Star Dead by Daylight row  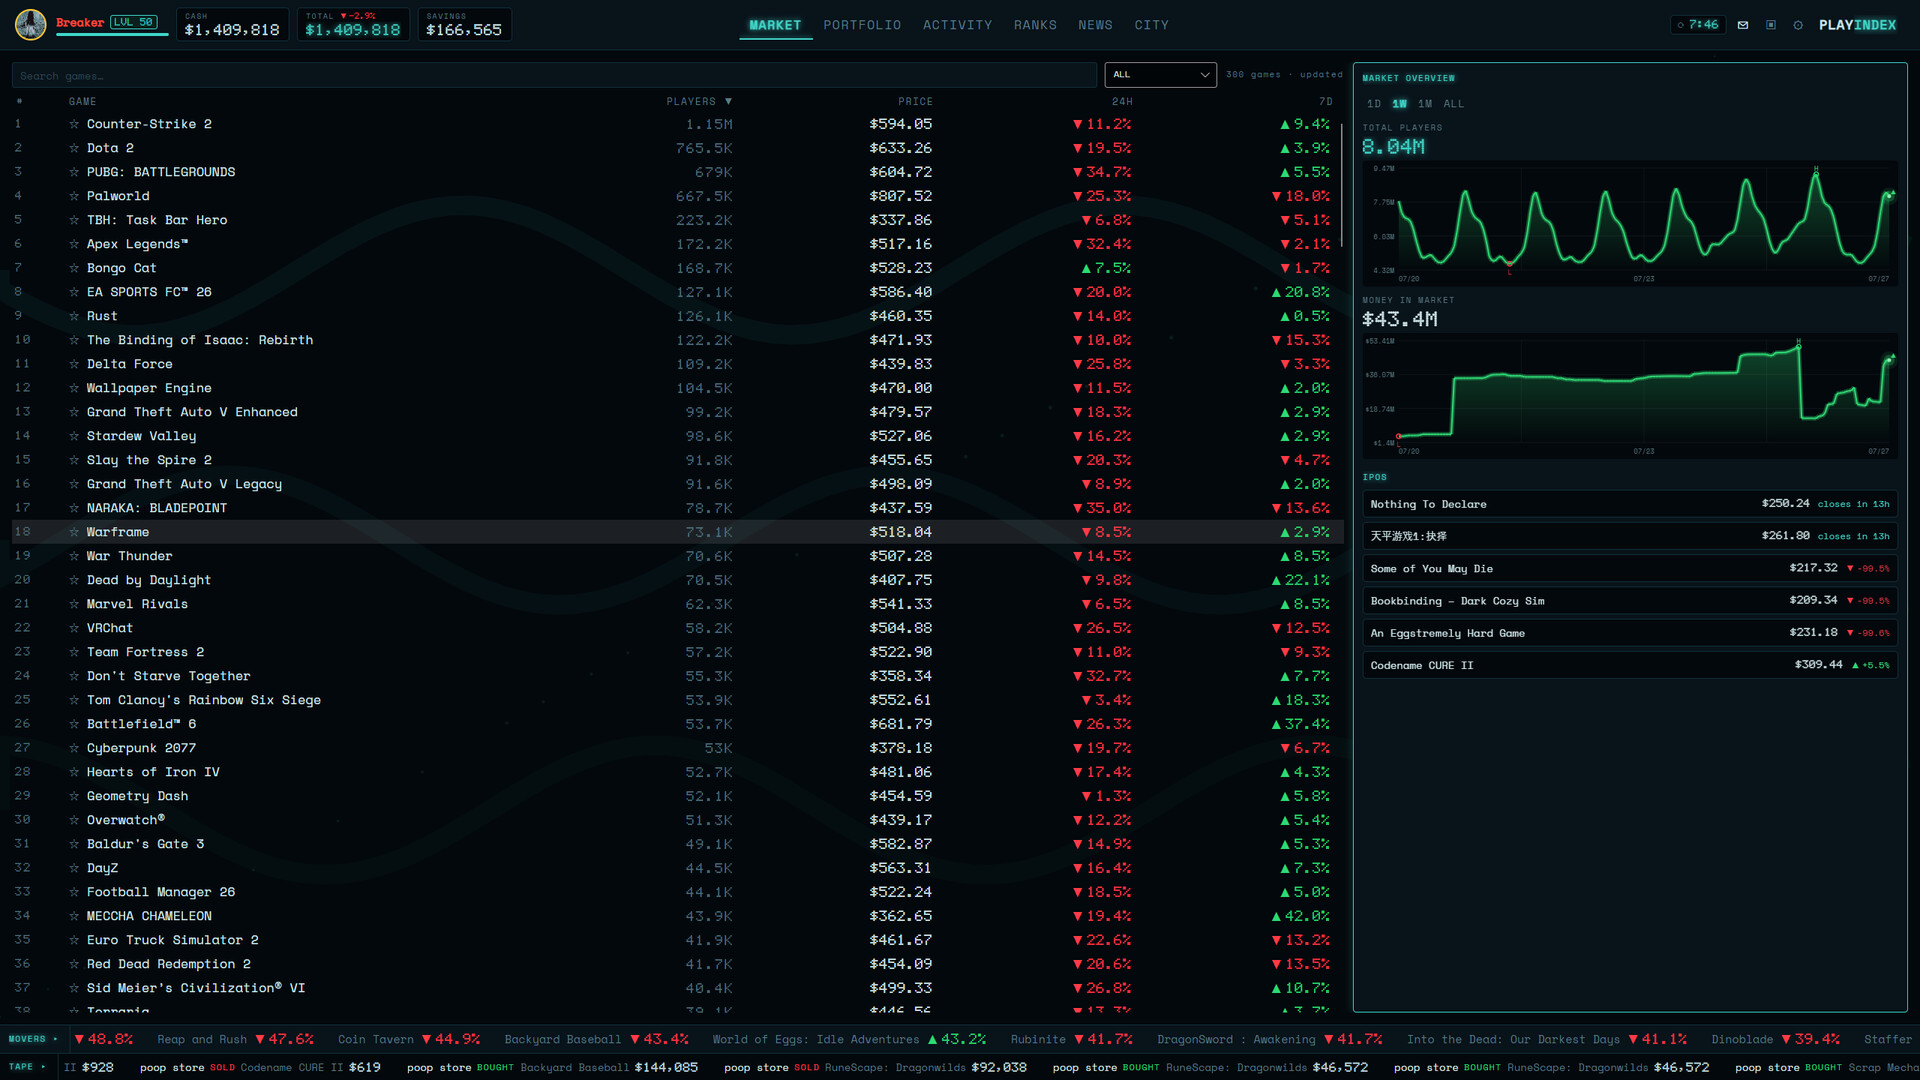coord(74,580)
